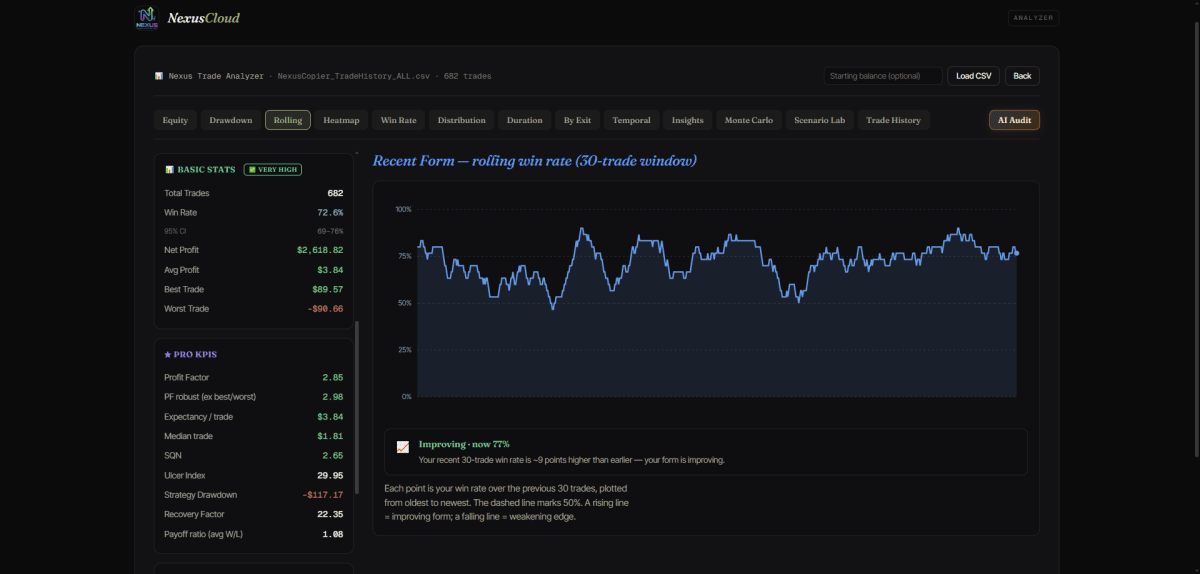Click the improving trend chart icon

coord(402,447)
